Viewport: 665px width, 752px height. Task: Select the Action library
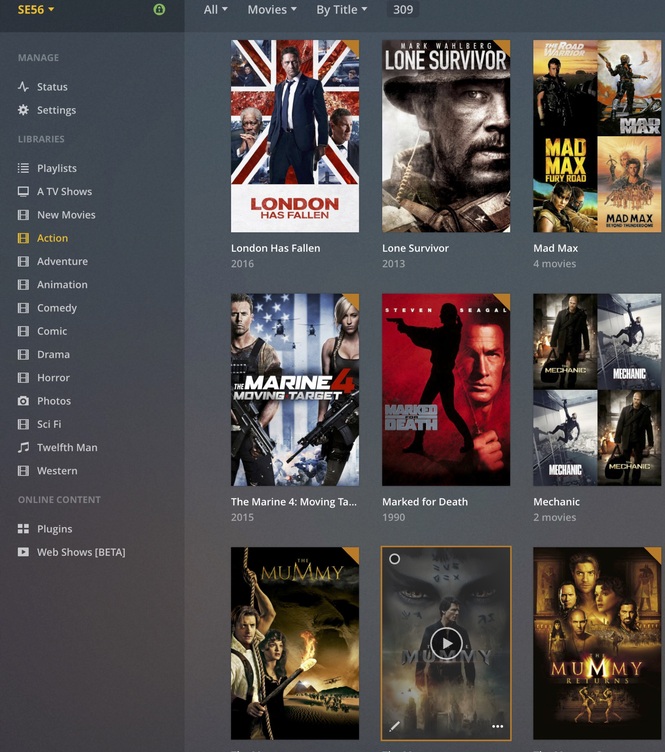point(52,238)
